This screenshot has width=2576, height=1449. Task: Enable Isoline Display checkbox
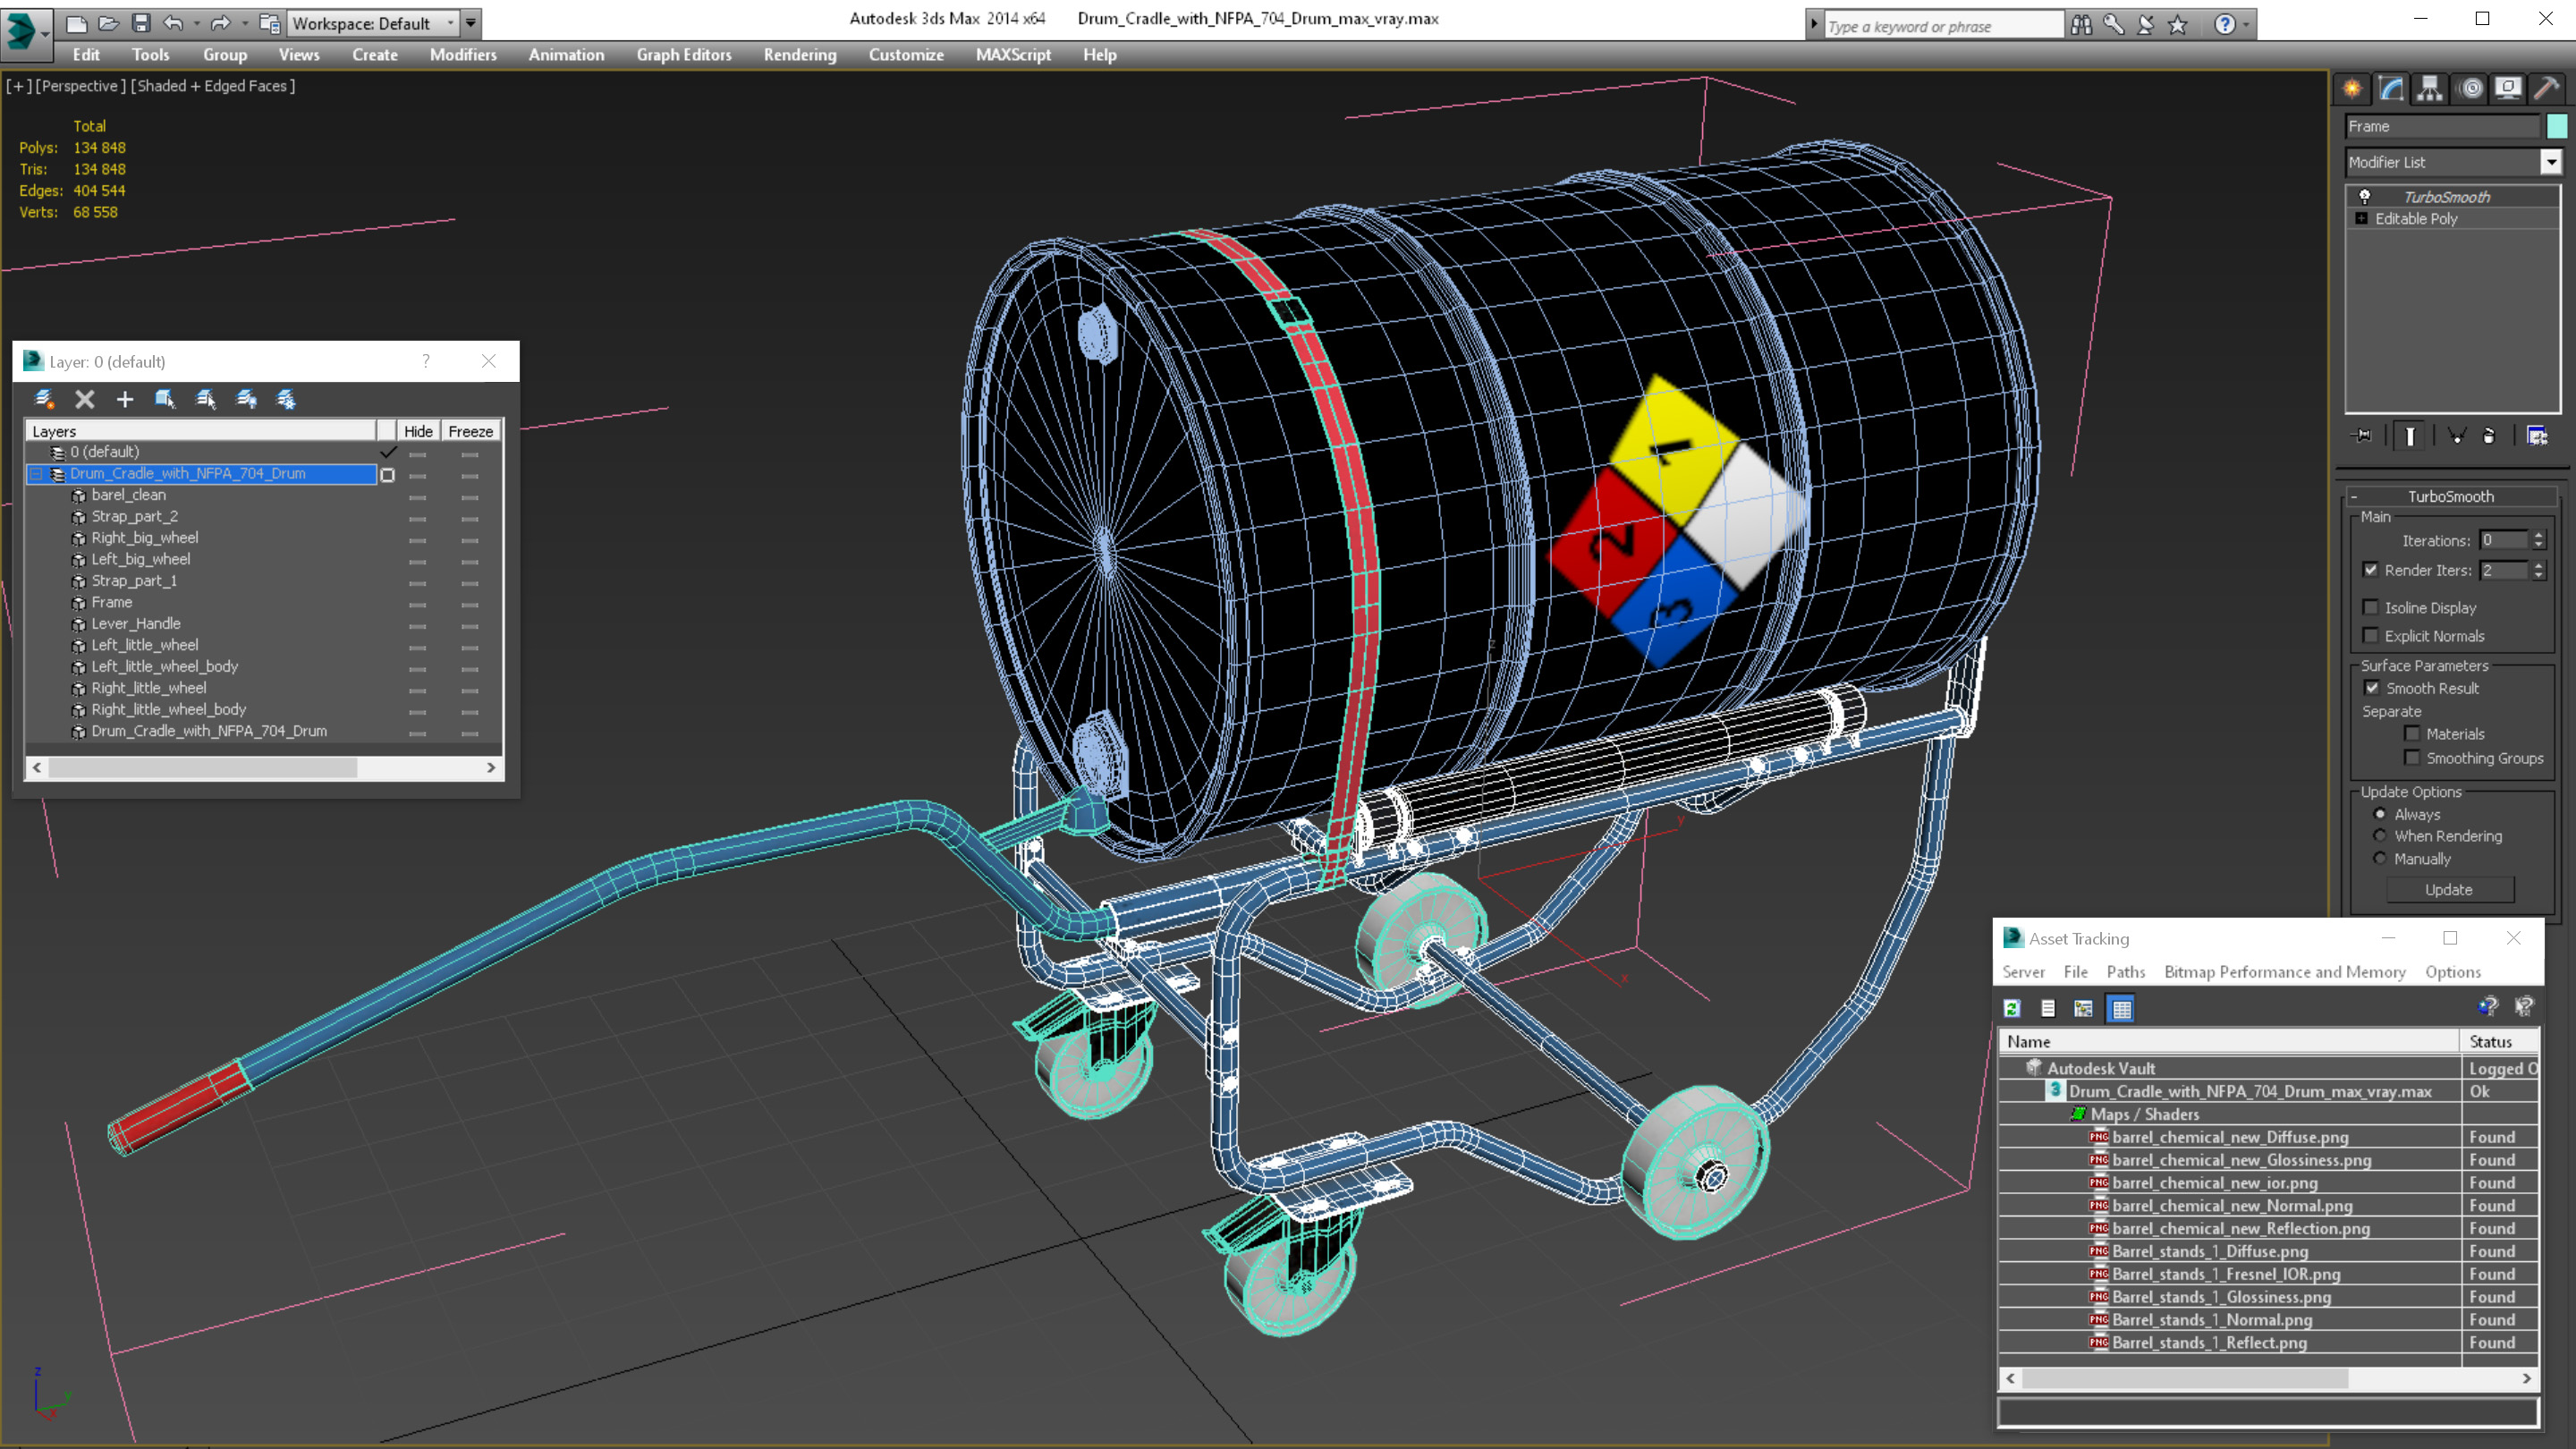click(2370, 608)
